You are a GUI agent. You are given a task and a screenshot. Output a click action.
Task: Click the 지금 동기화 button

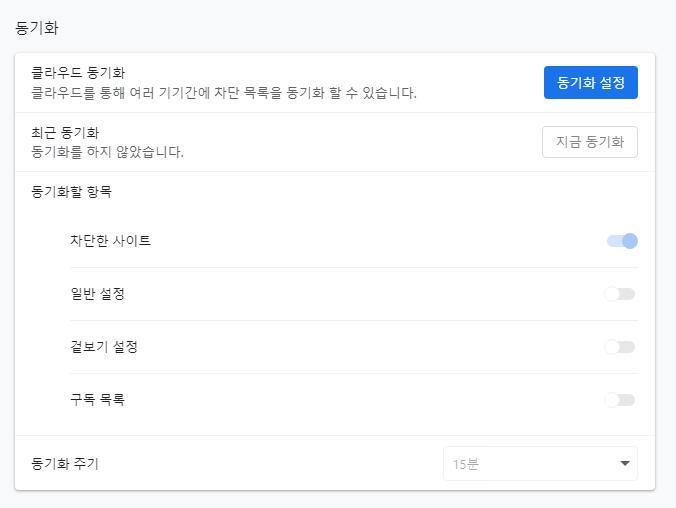[x=590, y=142]
